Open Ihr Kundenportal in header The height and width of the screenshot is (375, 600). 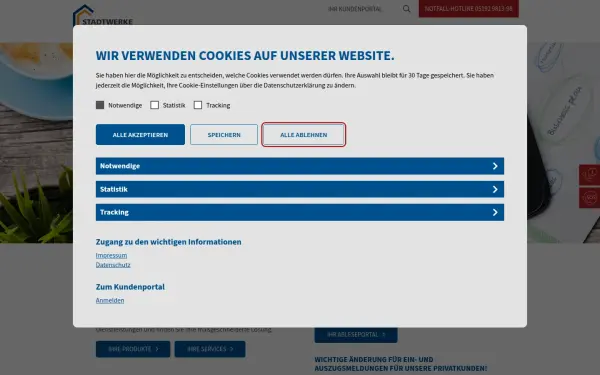(355, 9)
